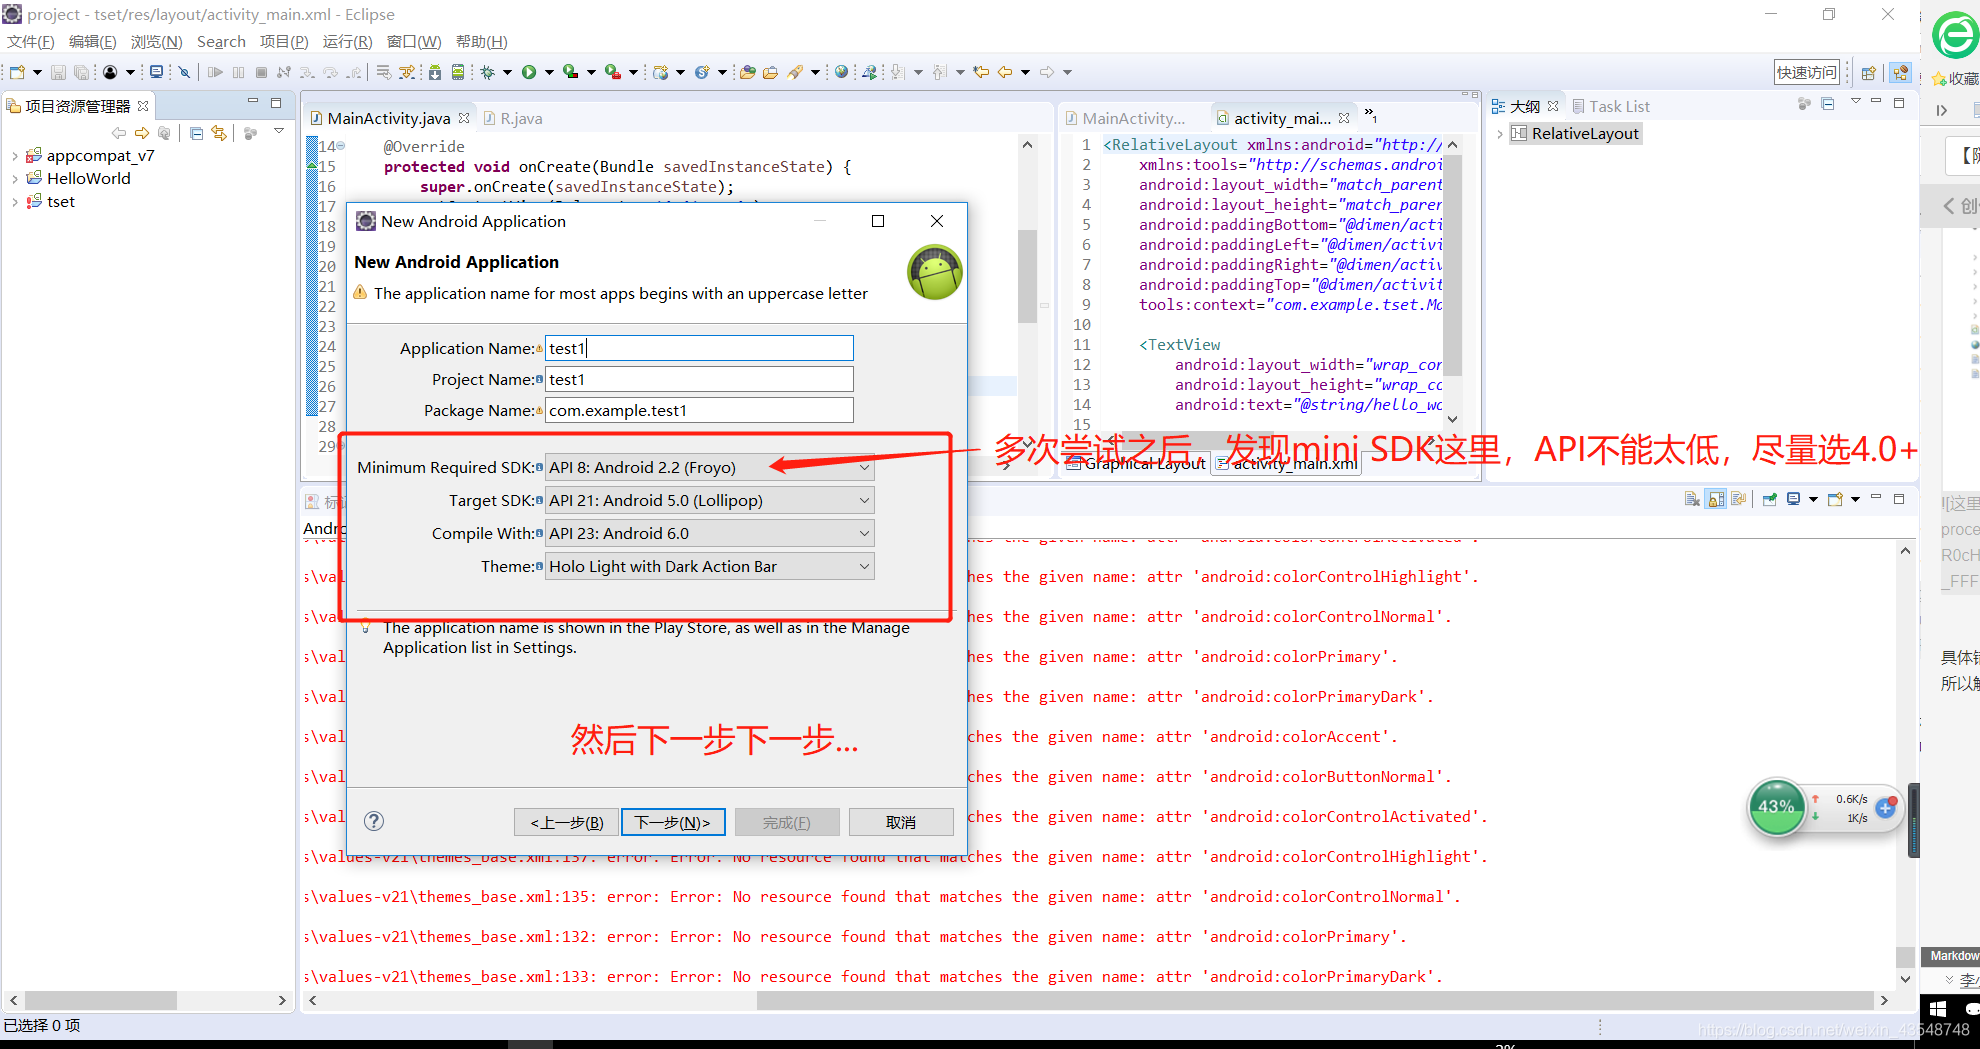This screenshot has height=1049, width=1980.
Task: Click Collapse All in outline panel
Action: tap(1828, 104)
